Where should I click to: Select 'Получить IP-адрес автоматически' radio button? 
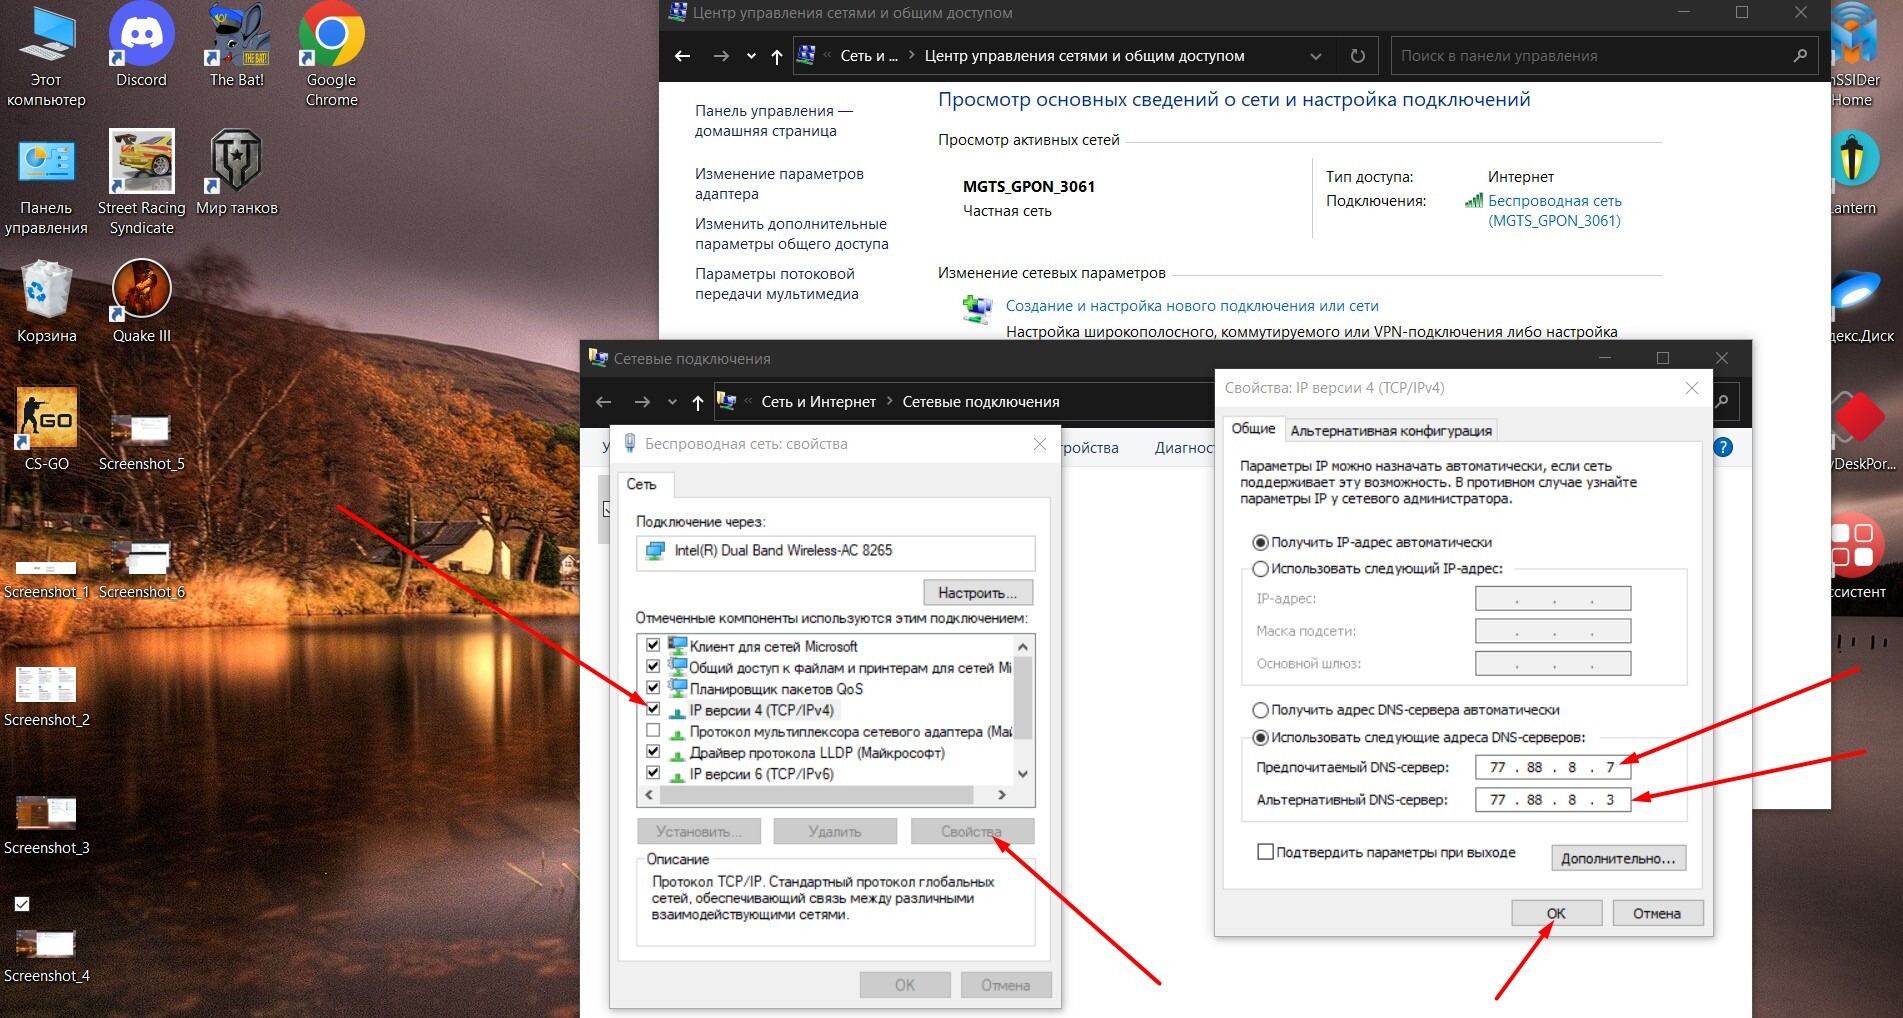click(1261, 542)
